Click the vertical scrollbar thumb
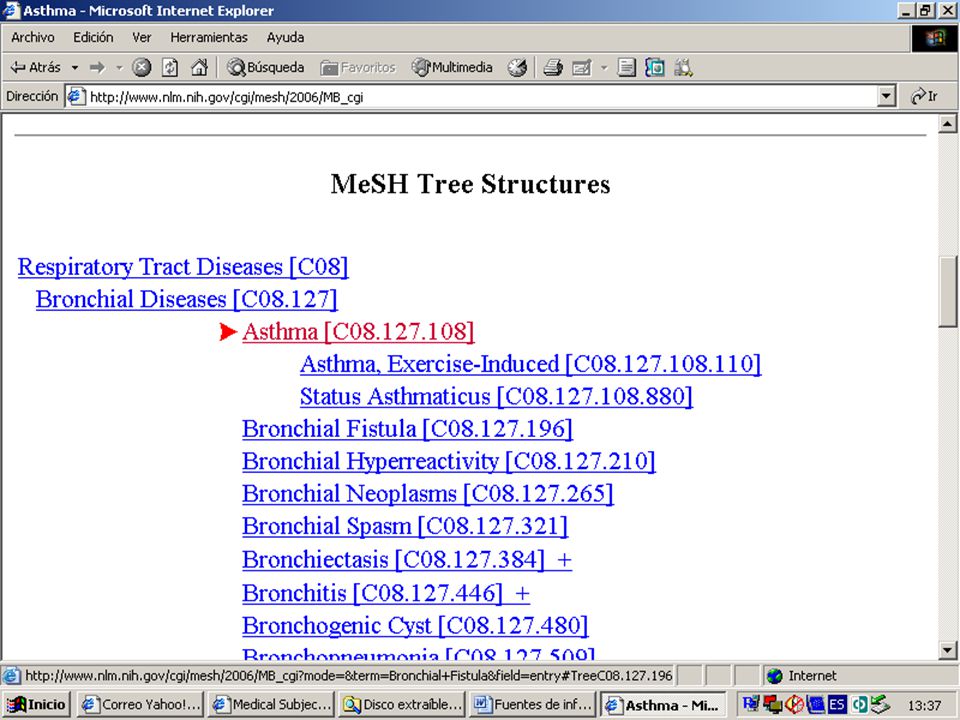The height and width of the screenshot is (720, 960). point(947,292)
